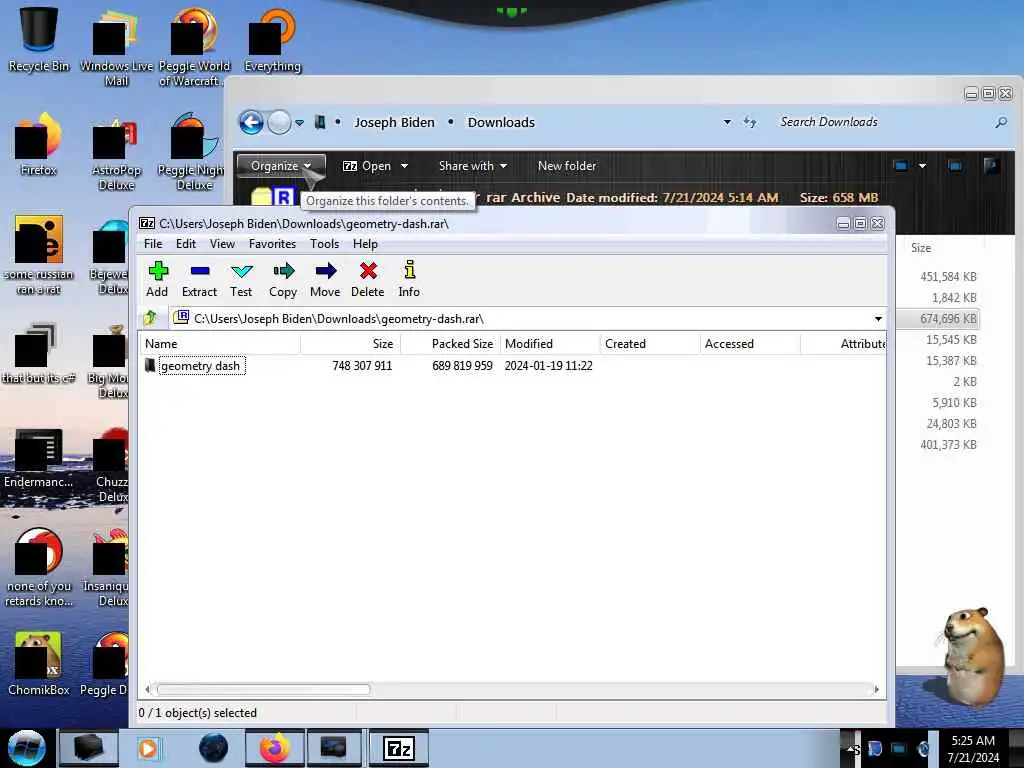Run Test on the archive
This screenshot has height=768, width=1024.
tap(241, 280)
